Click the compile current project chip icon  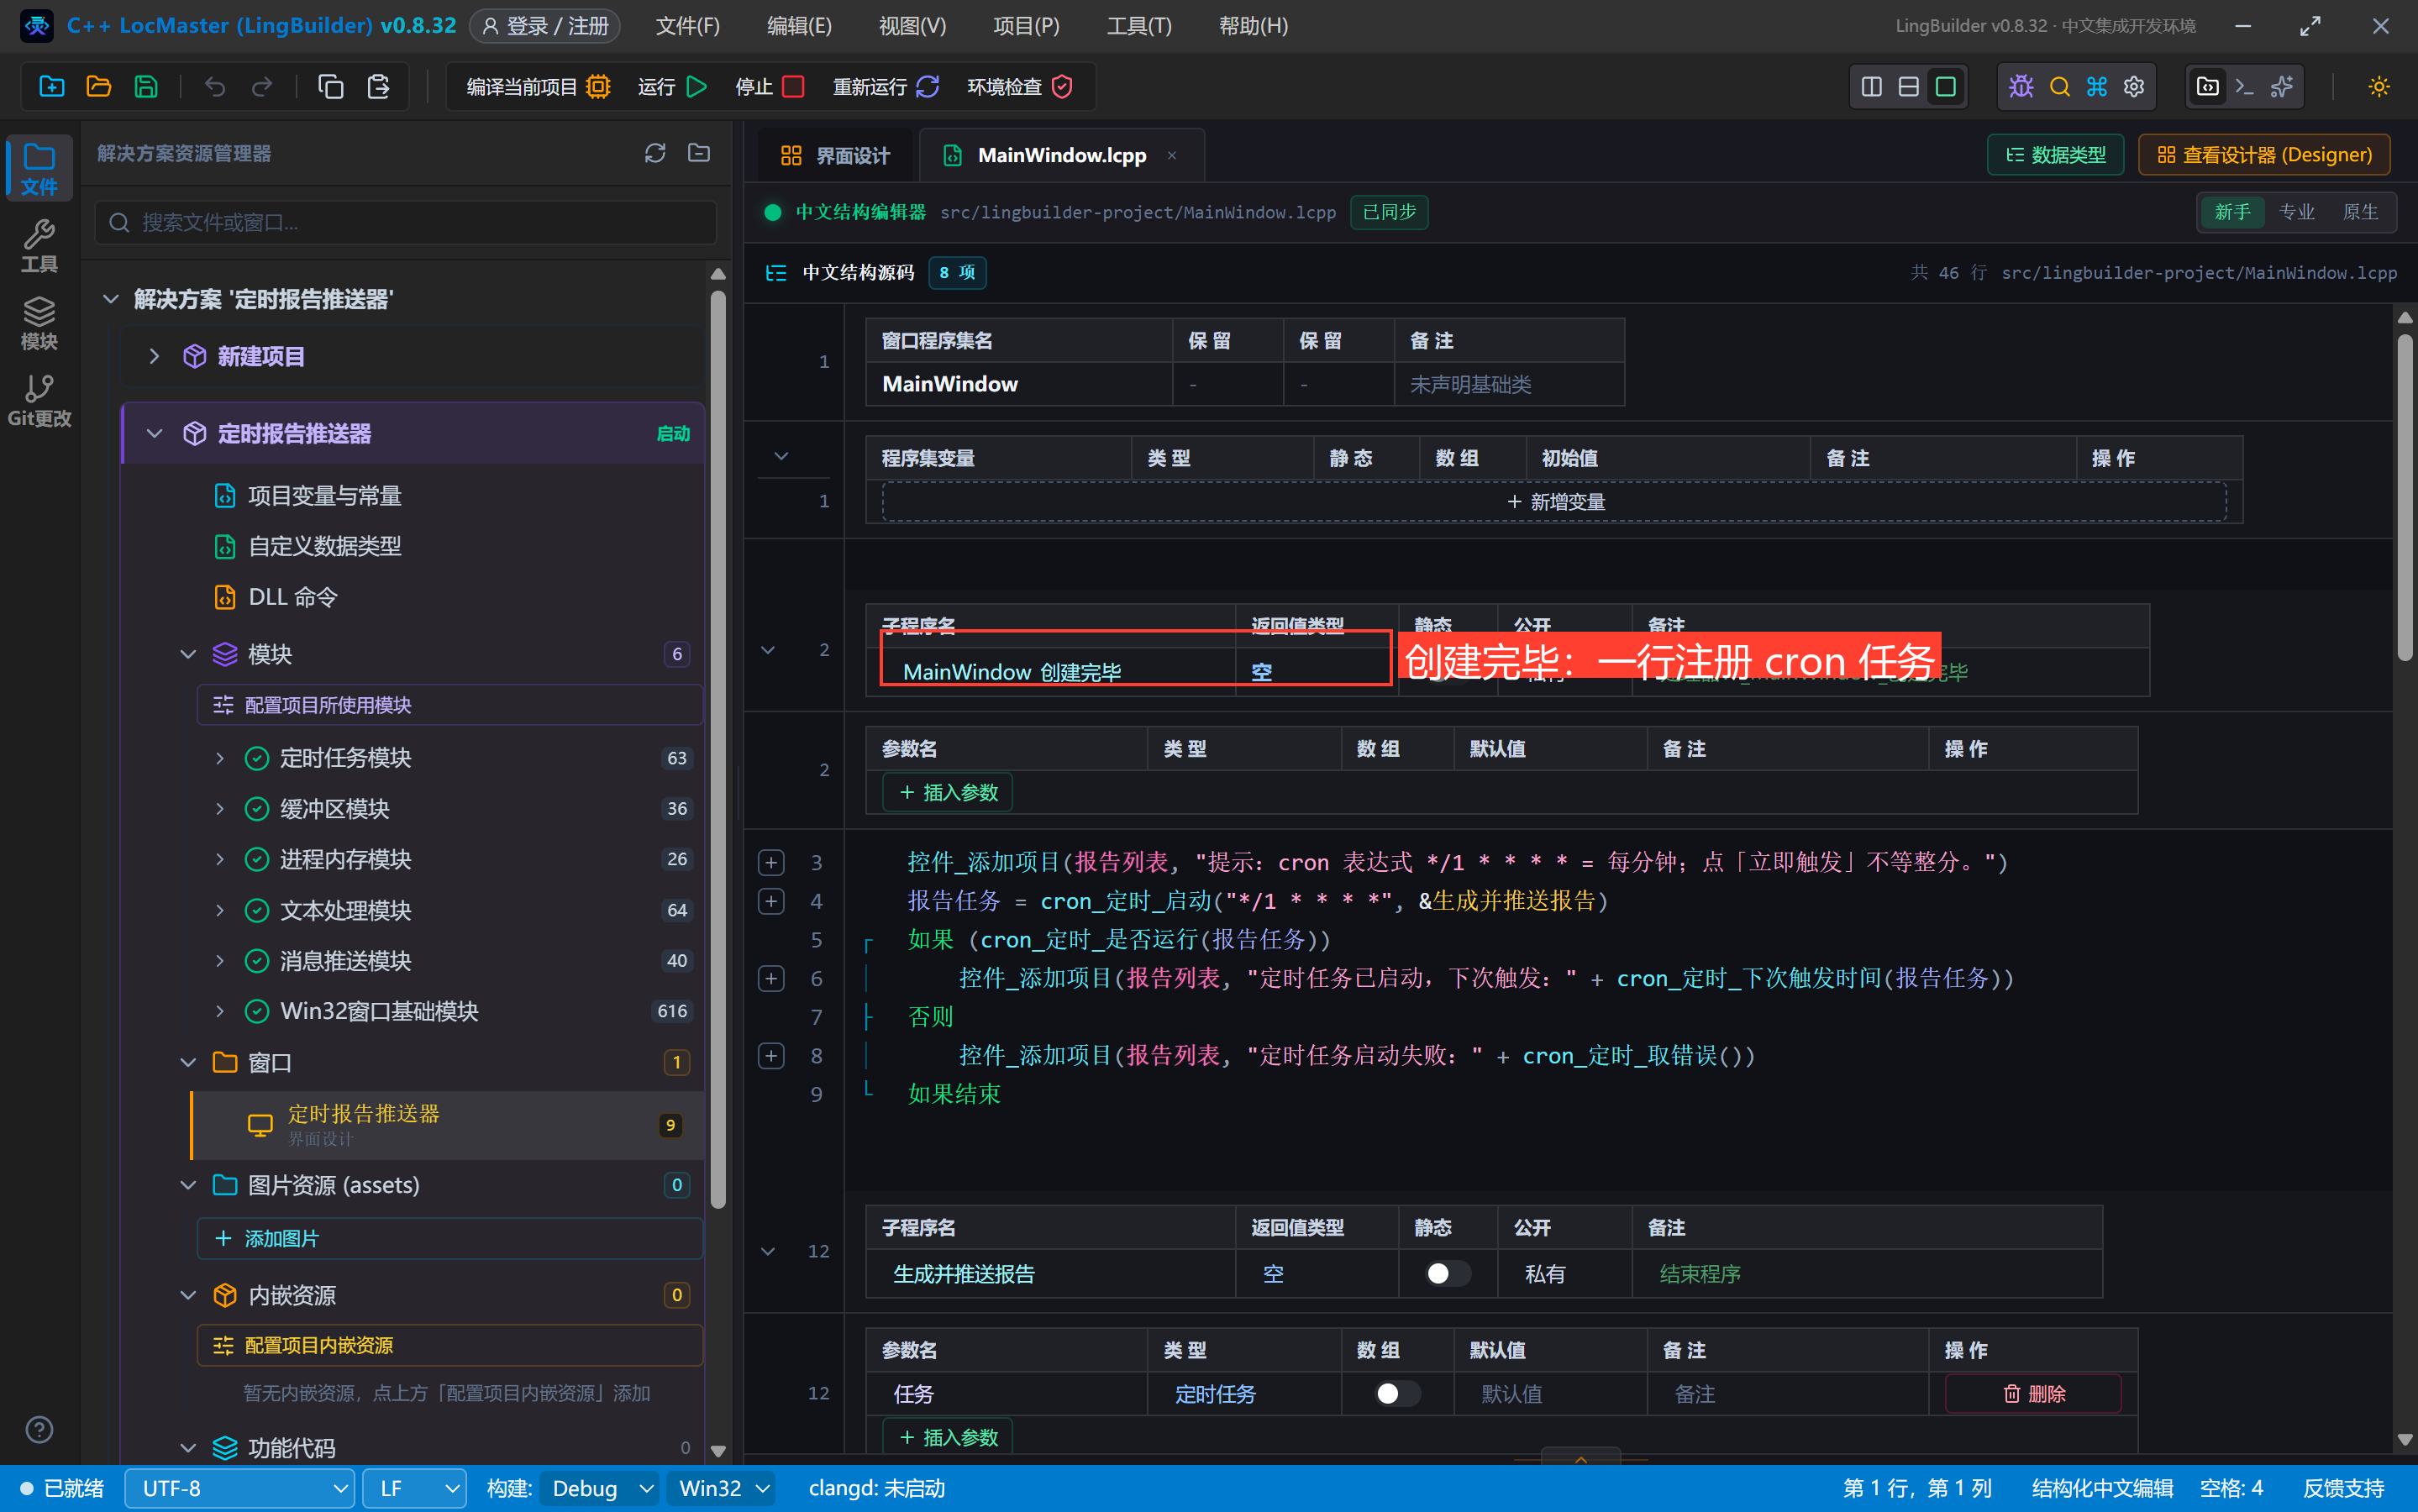598,87
